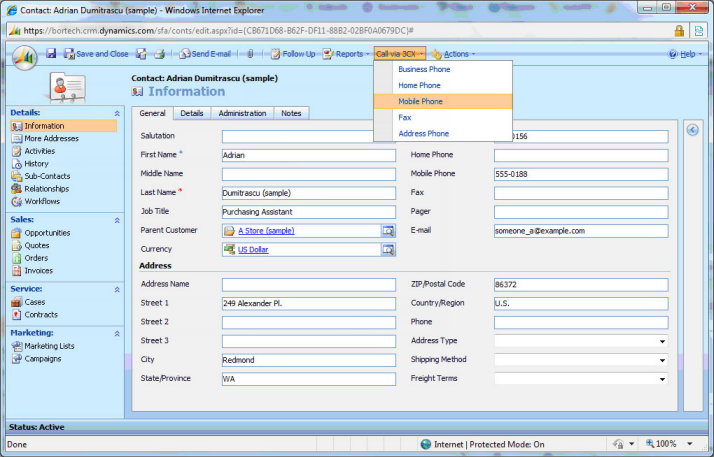
Task: Click the First Name field
Action: [309, 155]
